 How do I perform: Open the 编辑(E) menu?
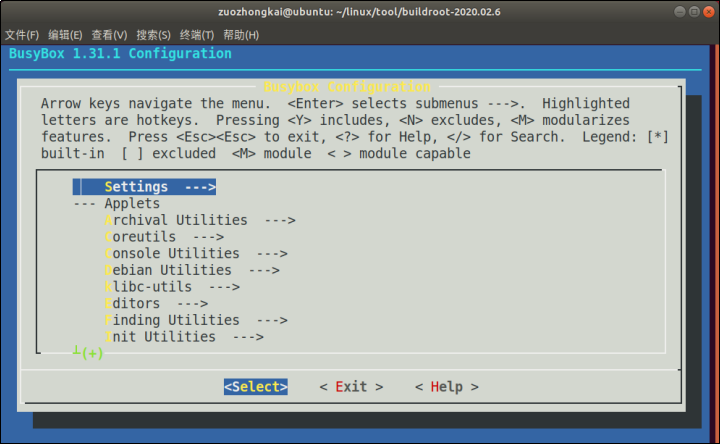(65, 35)
